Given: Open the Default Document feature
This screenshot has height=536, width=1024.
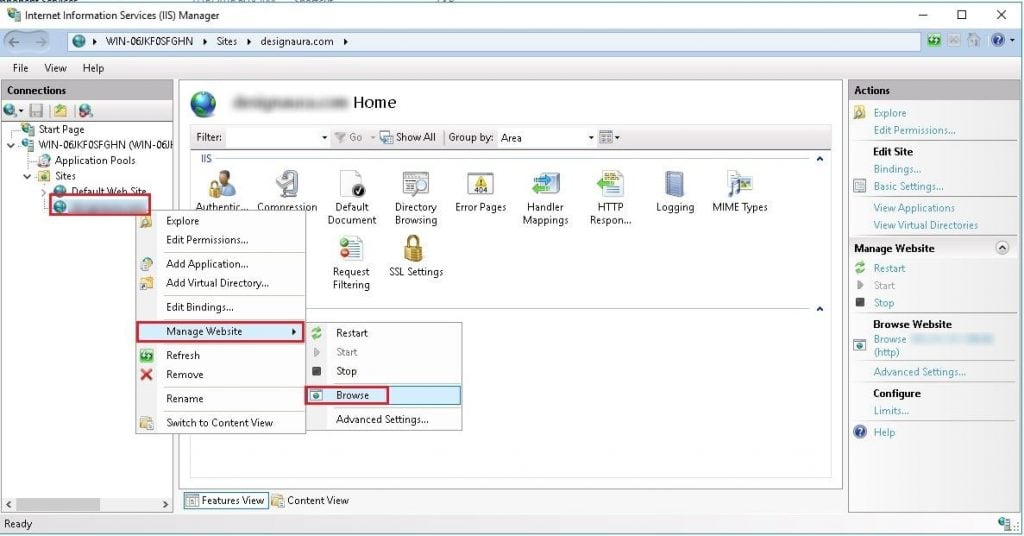Looking at the screenshot, I should (351, 198).
